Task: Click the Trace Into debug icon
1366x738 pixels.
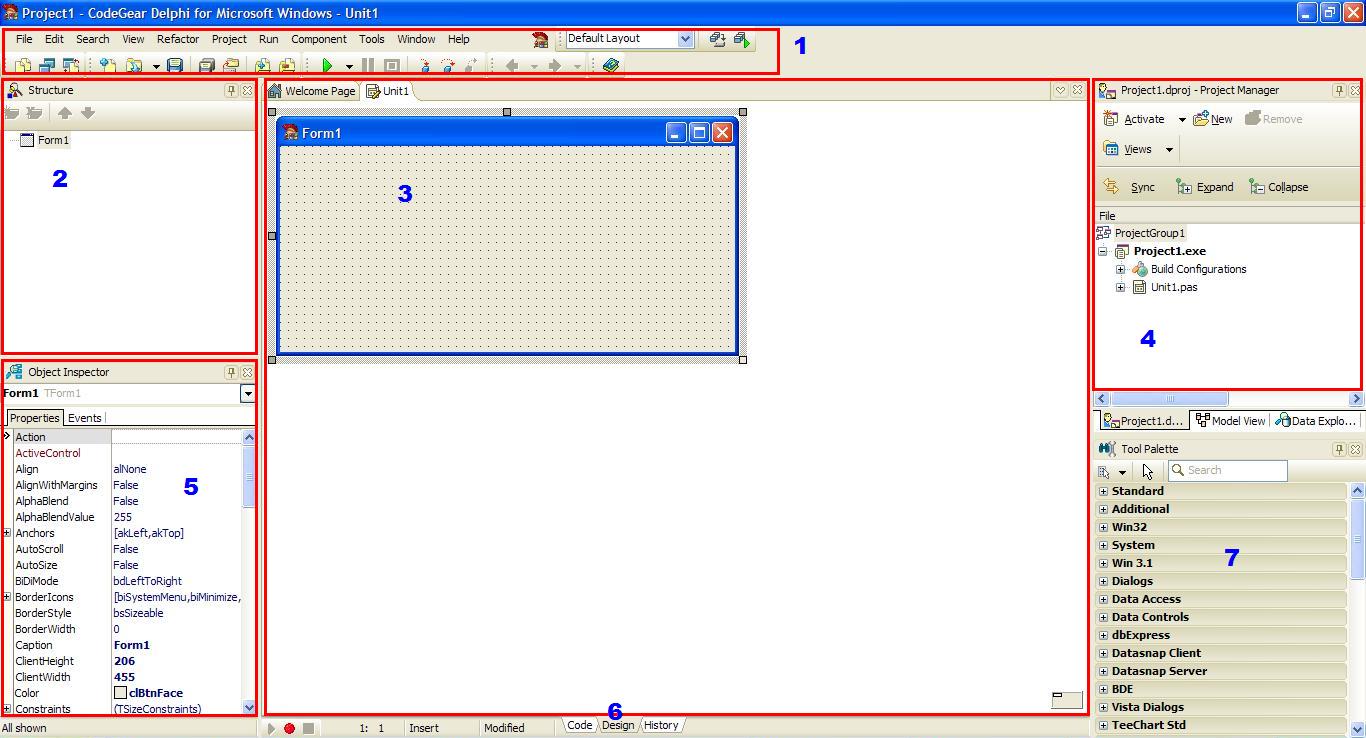Action: click(424, 65)
